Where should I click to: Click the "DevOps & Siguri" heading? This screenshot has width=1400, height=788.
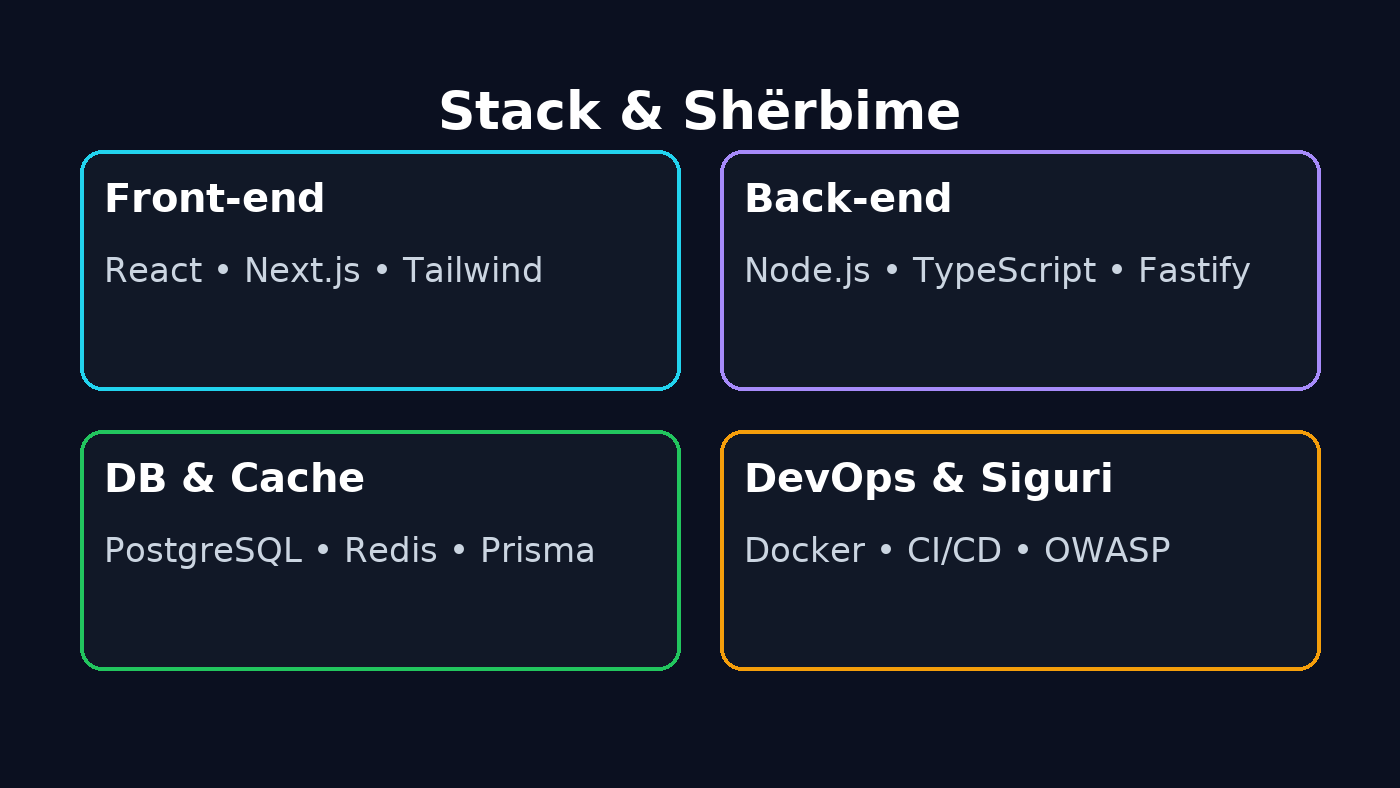pyautogui.click(x=928, y=478)
